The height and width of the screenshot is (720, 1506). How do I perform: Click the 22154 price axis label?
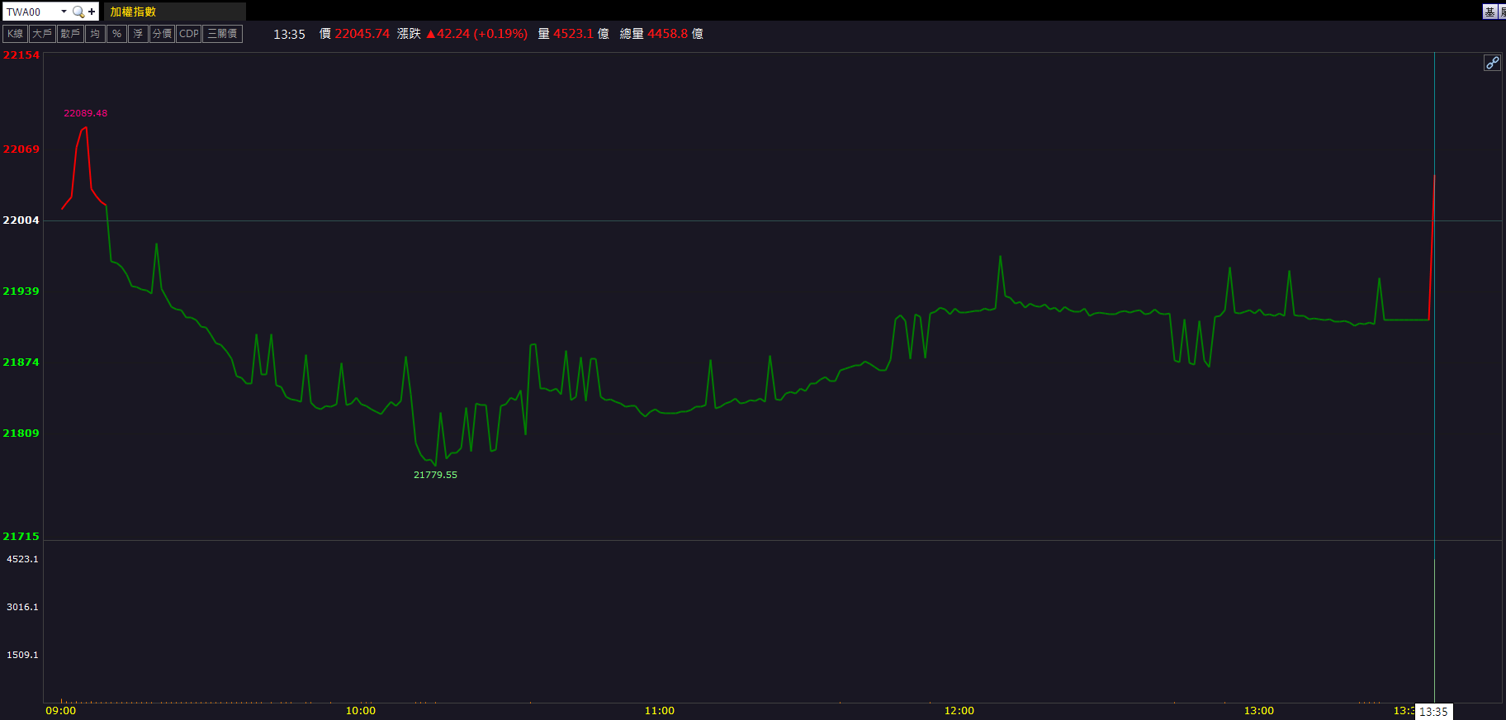click(21, 55)
